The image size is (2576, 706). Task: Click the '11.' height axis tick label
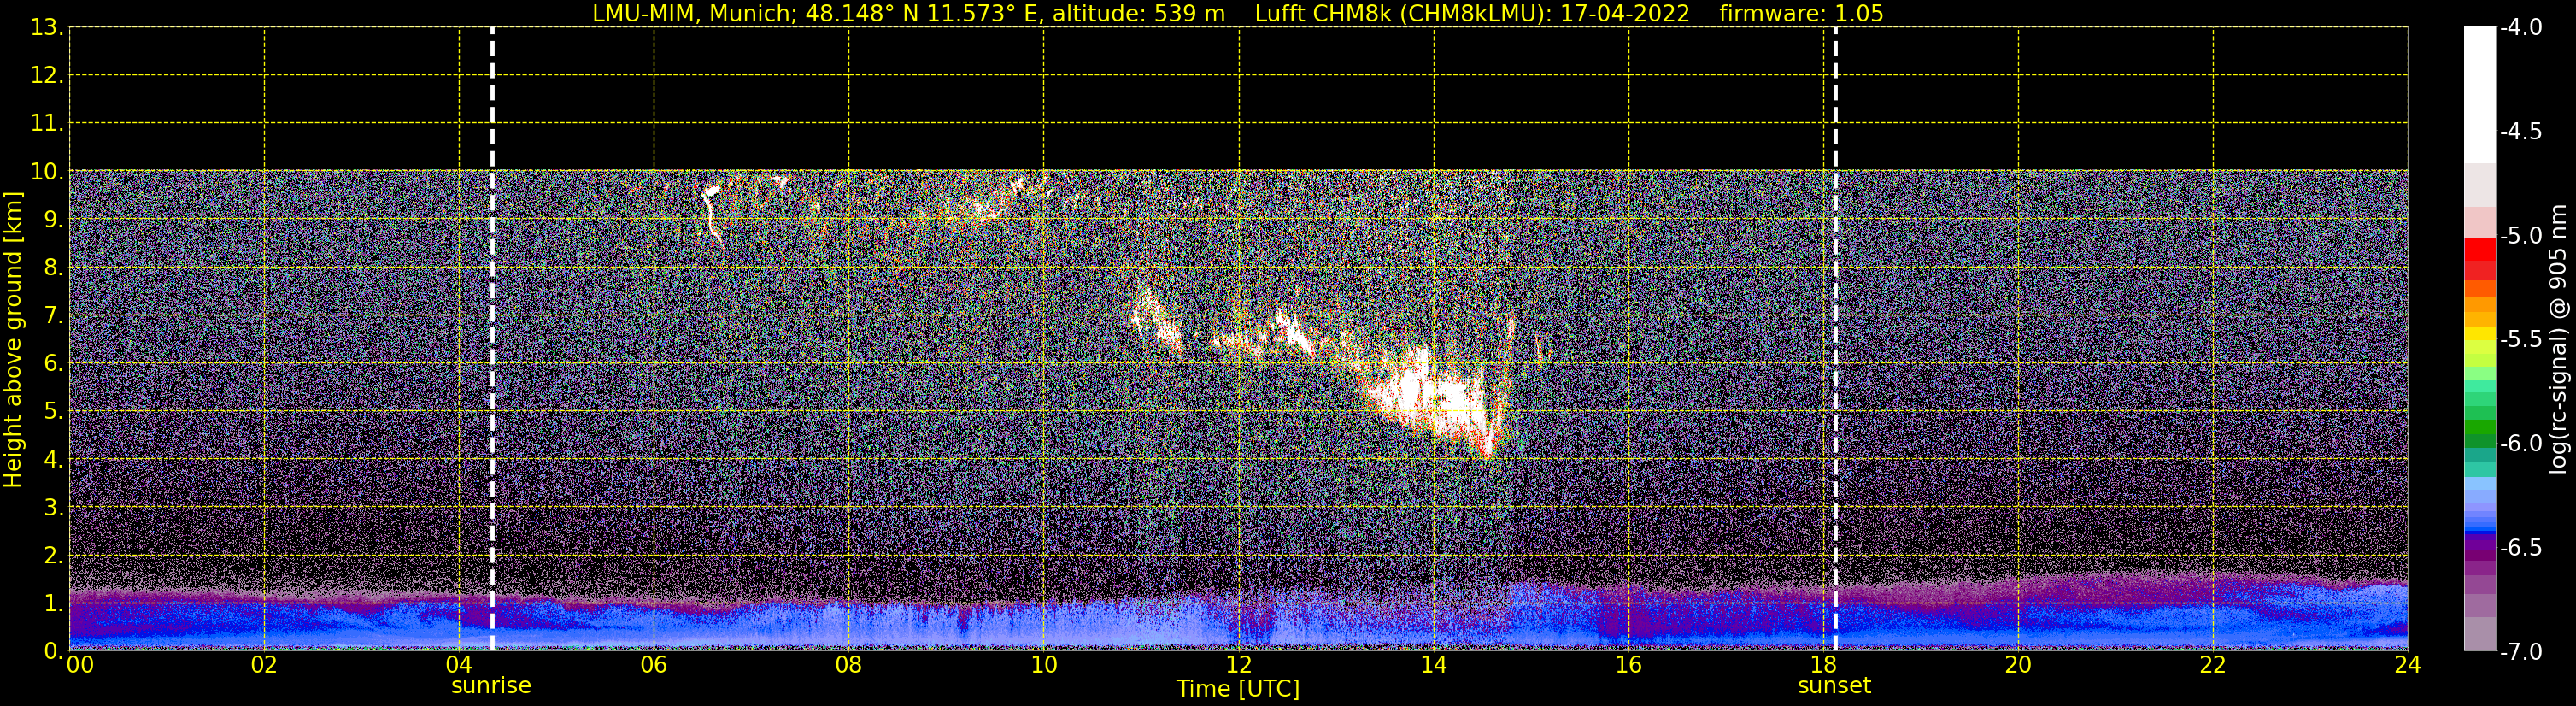[47, 124]
